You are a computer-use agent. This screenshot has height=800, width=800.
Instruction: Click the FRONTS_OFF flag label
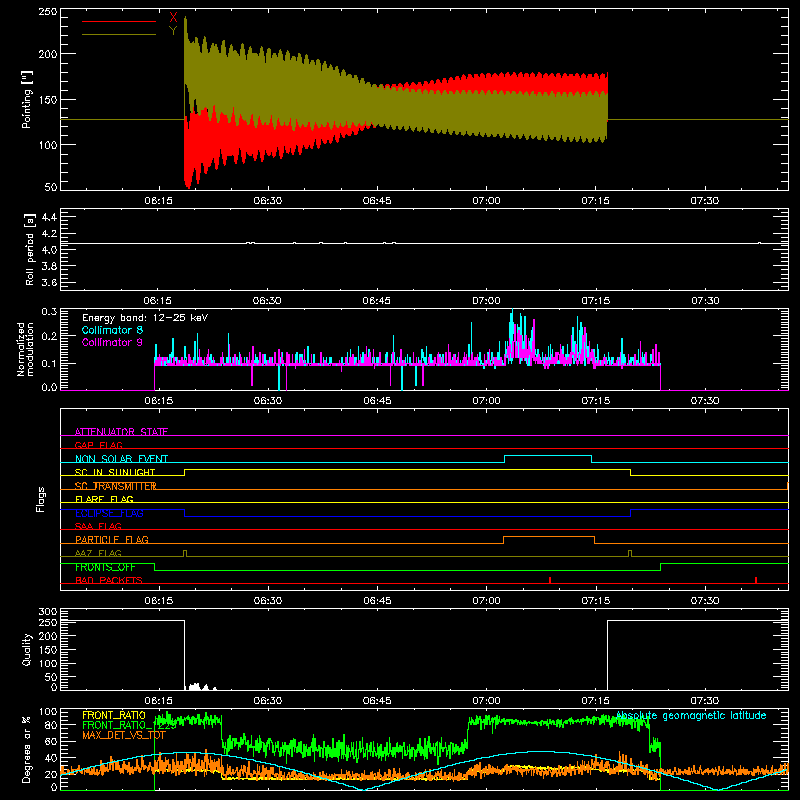[105, 567]
